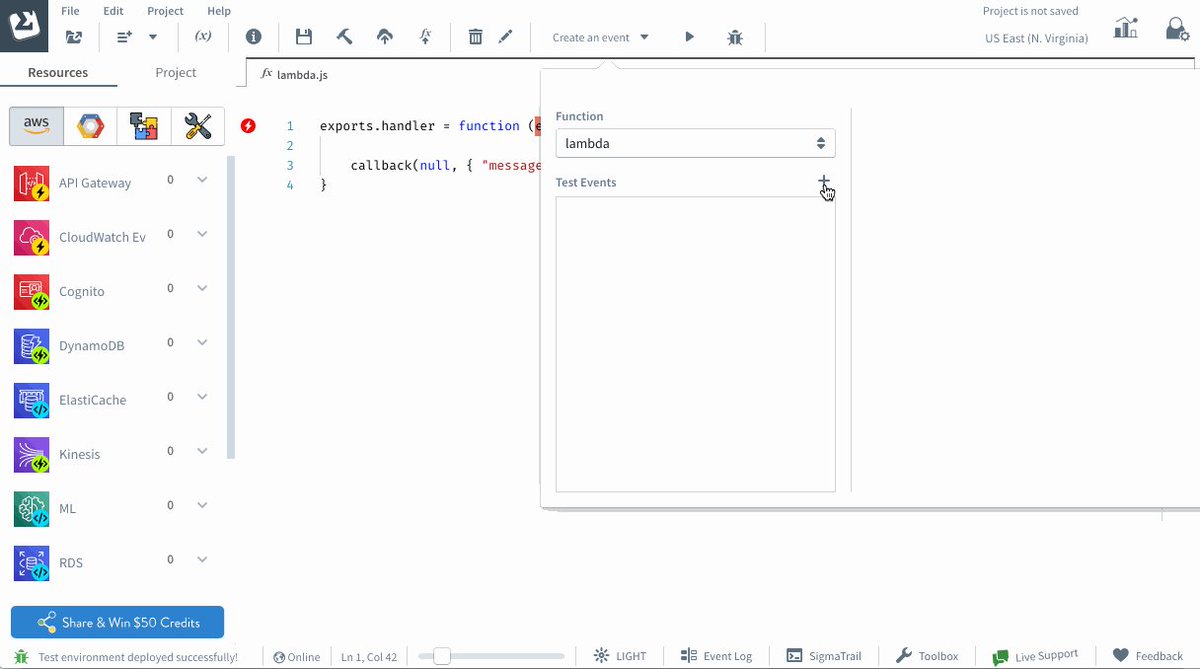
Task: Open the Event Log panel
Action: 716,656
